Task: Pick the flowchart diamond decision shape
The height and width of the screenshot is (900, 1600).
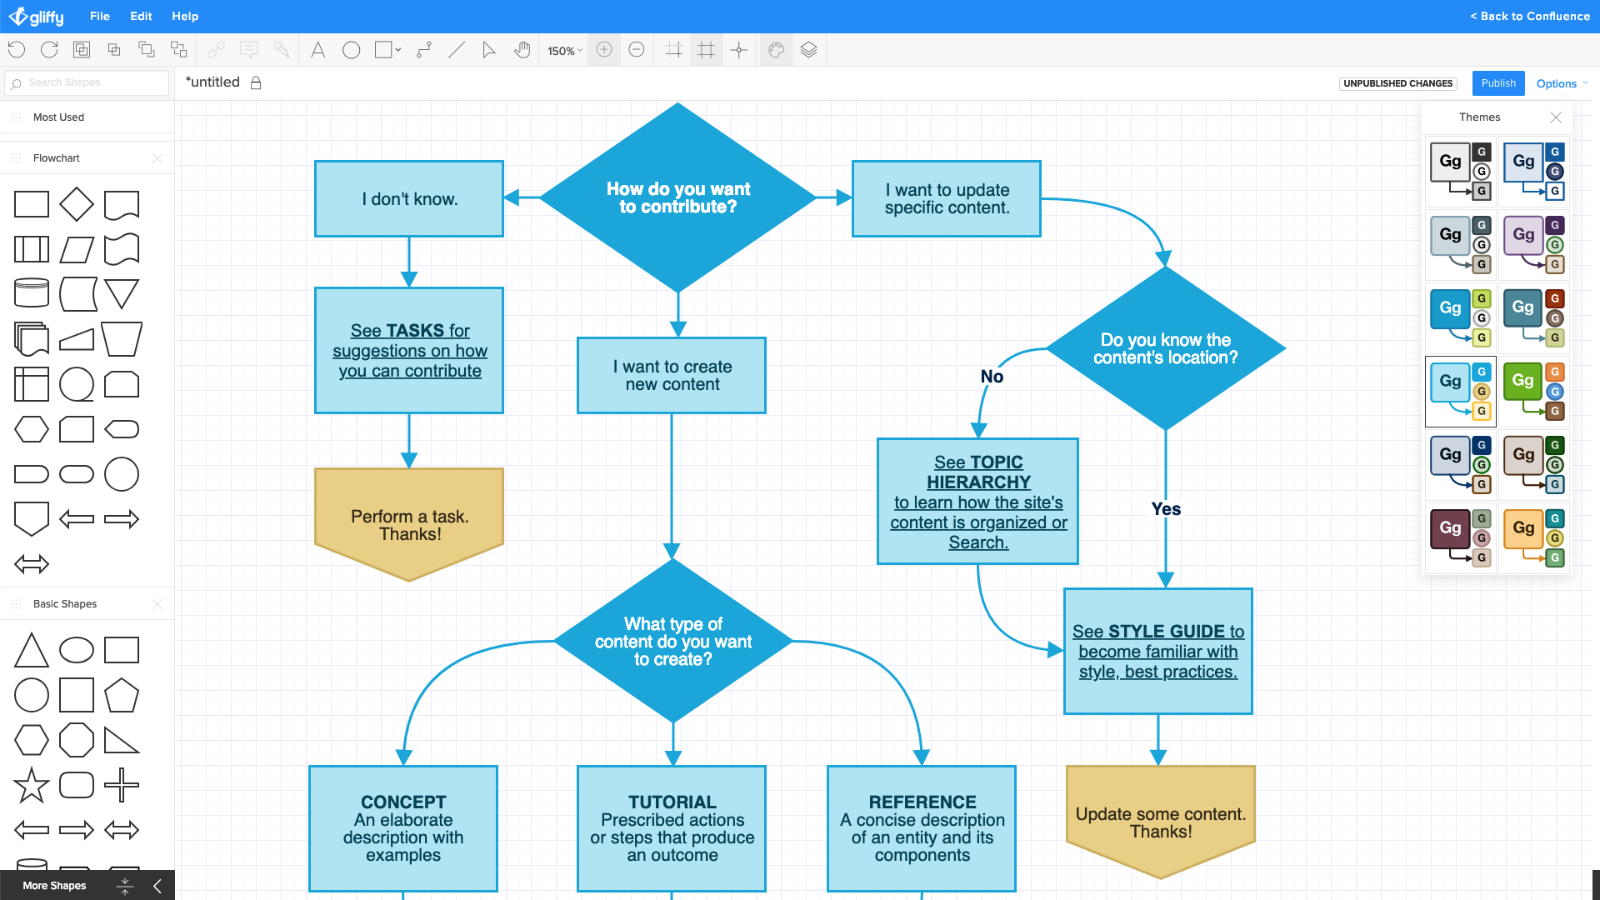Action: [x=77, y=204]
